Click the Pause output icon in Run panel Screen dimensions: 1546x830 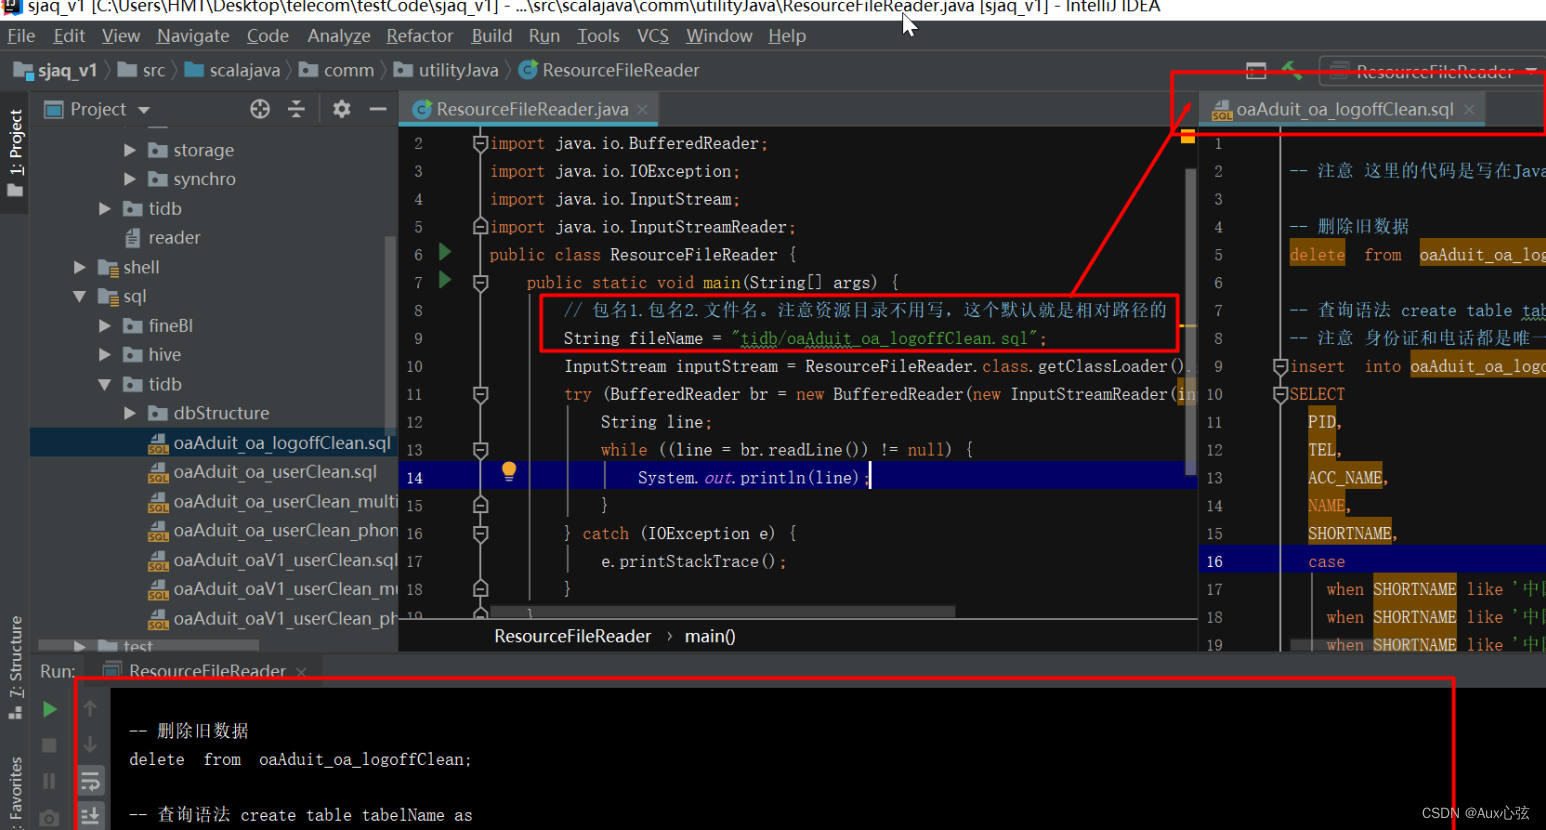point(49,780)
